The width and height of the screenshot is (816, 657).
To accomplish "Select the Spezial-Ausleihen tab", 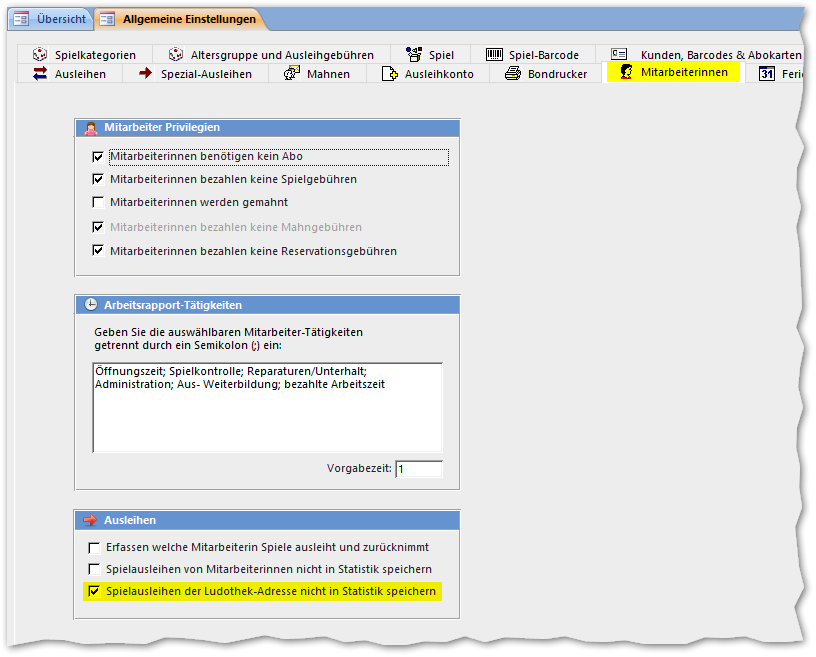I will (196, 73).
